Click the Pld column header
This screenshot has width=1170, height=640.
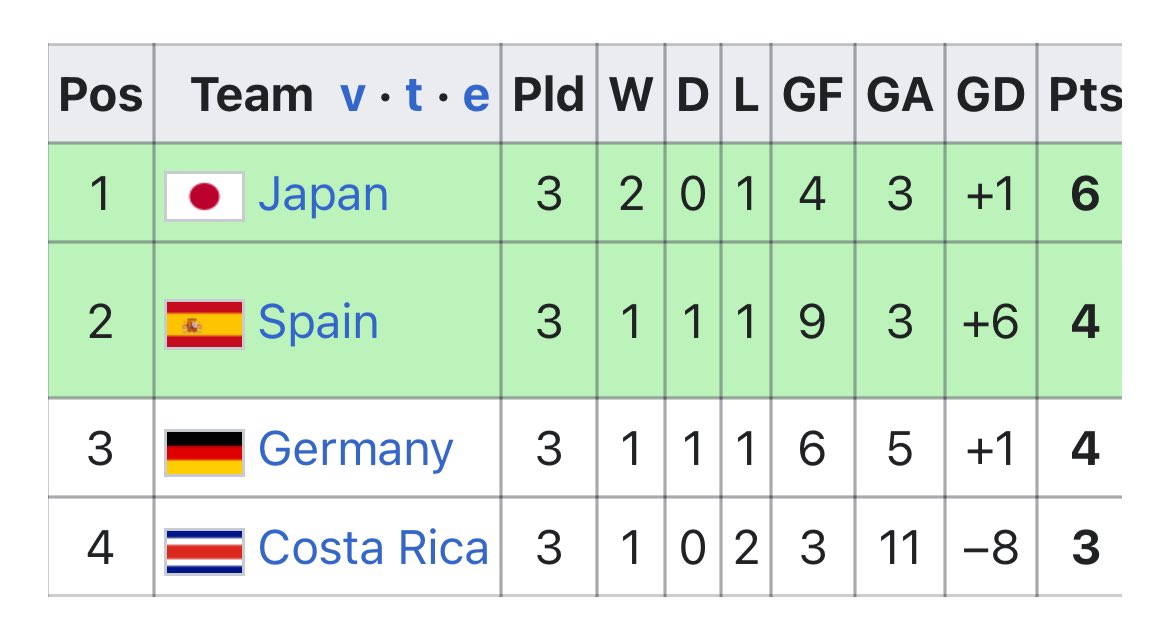[x=548, y=95]
